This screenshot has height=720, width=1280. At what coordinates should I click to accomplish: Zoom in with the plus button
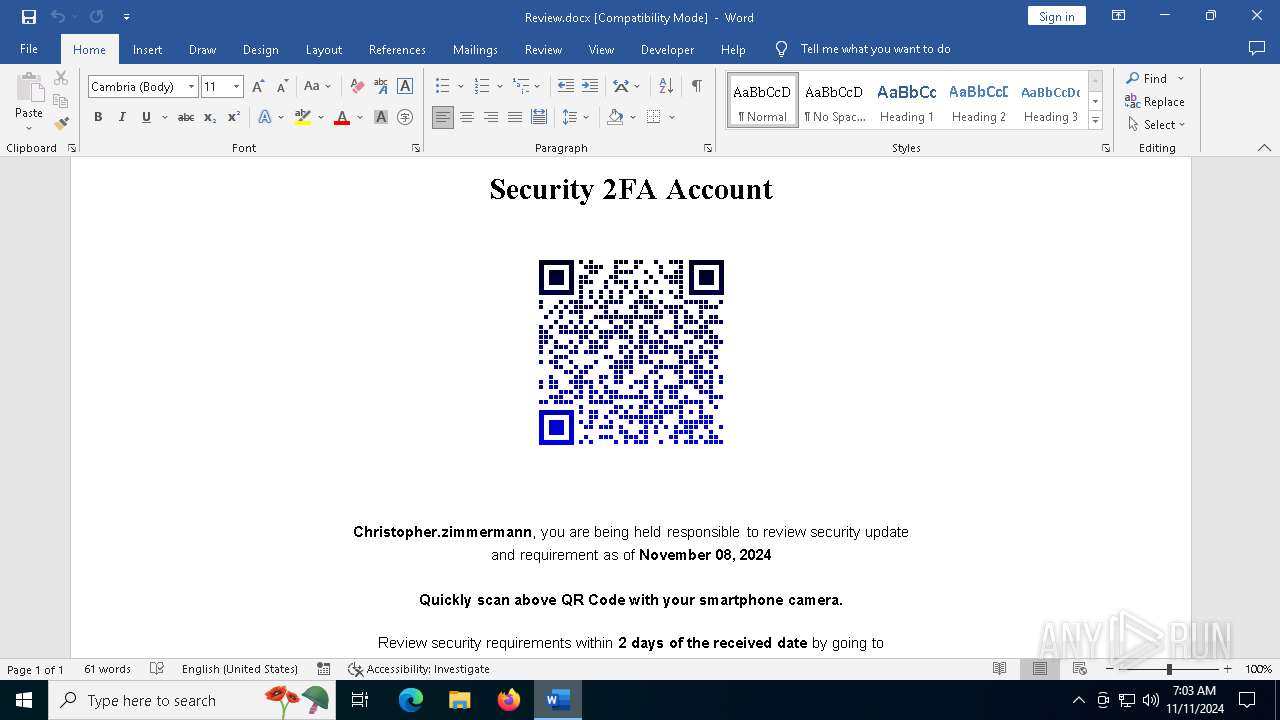tap(1227, 669)
